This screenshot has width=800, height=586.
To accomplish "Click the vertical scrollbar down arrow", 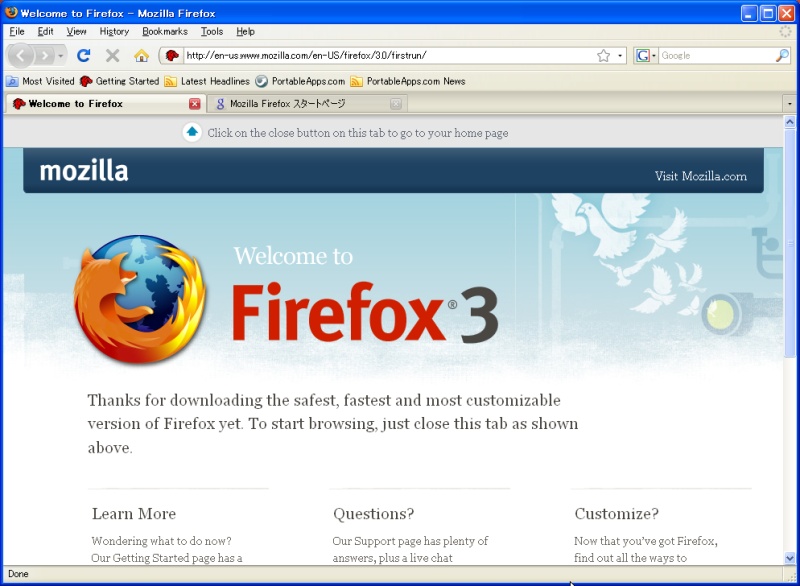I will pyautogui.click(x=790, y=558).
